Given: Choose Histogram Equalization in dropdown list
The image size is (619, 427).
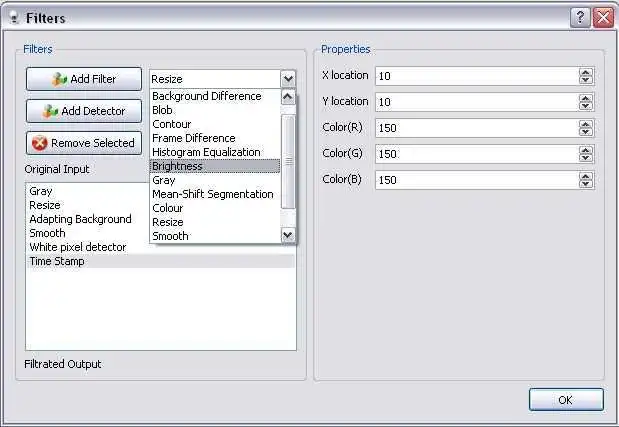Looking at the screenshot, I should tap(215, 152).
